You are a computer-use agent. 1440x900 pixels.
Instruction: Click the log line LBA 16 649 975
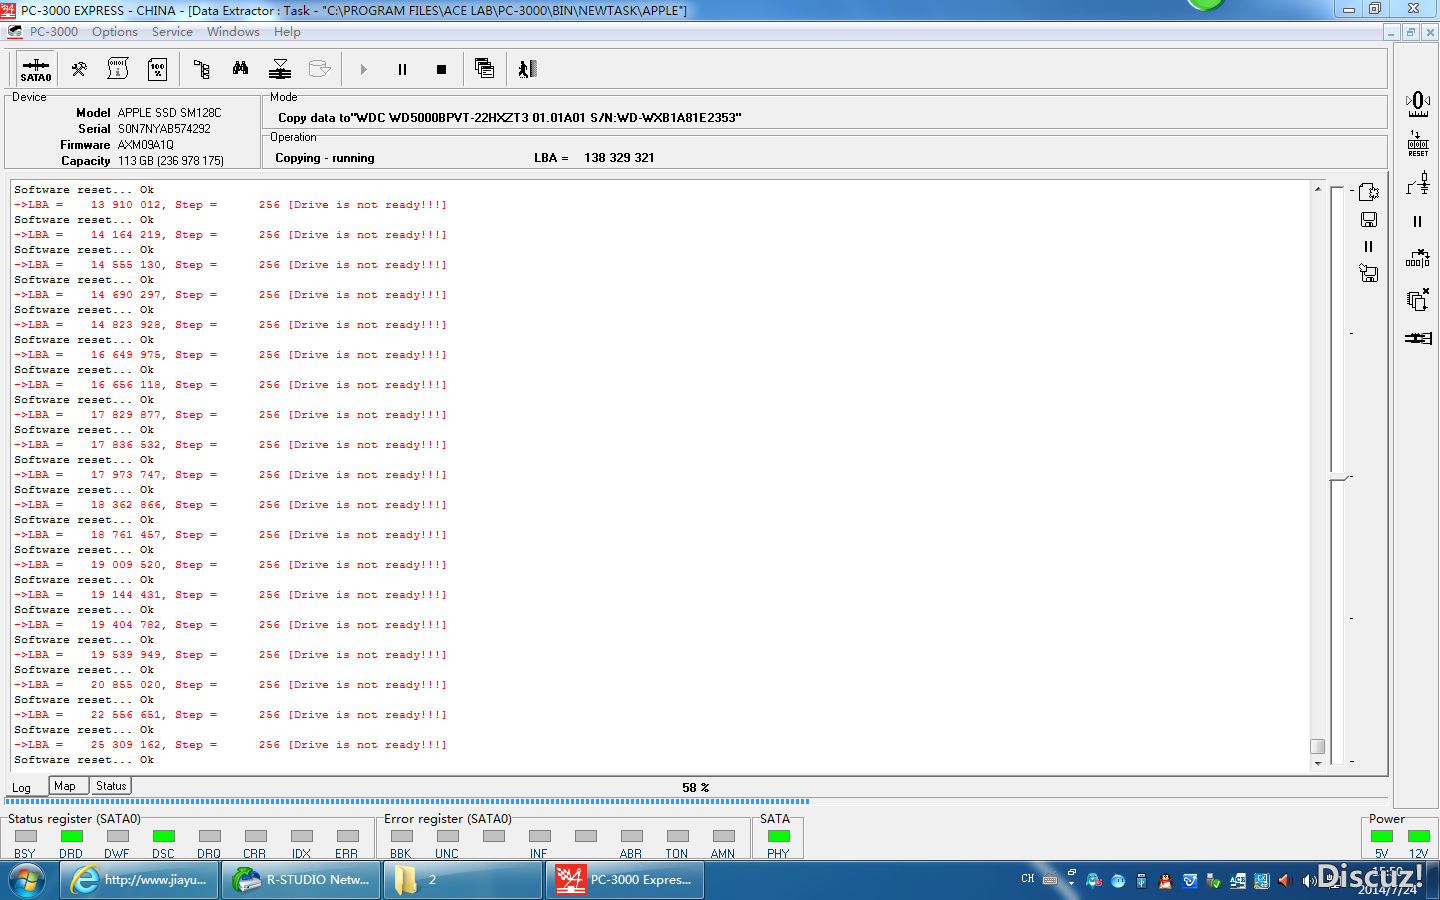tap(230, 355)
